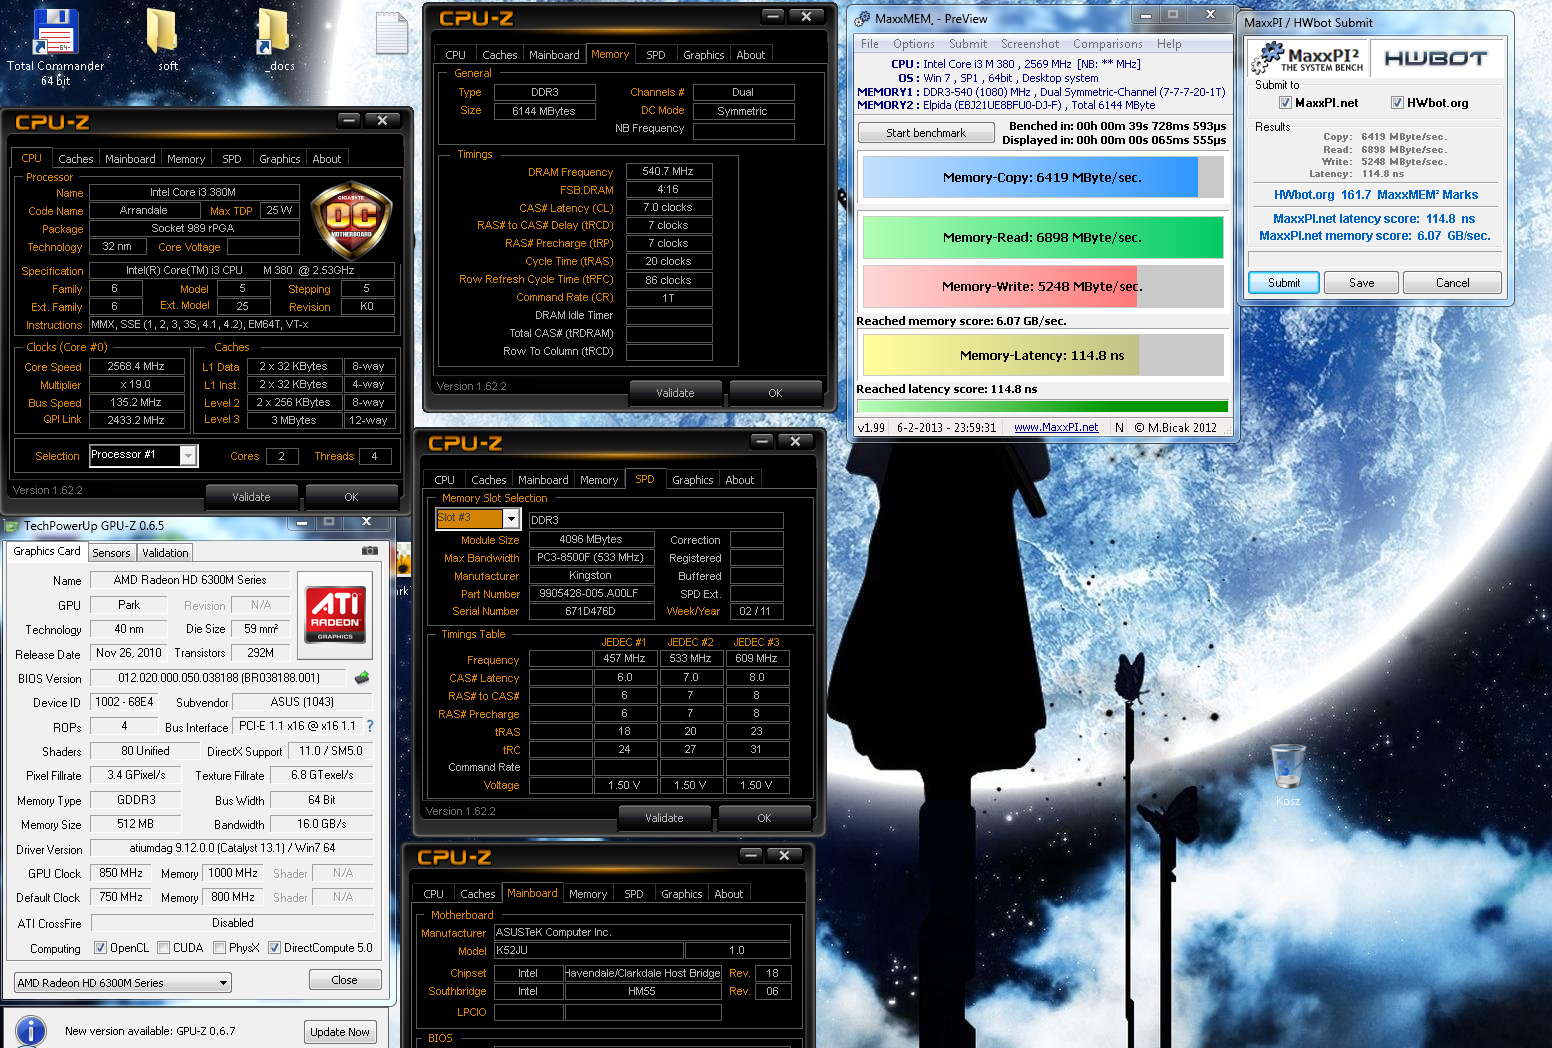Click Save in MaxxPI / HWbot dialog
The height and width of the screenshot is (1048, 1552).
coord(1362,283)
